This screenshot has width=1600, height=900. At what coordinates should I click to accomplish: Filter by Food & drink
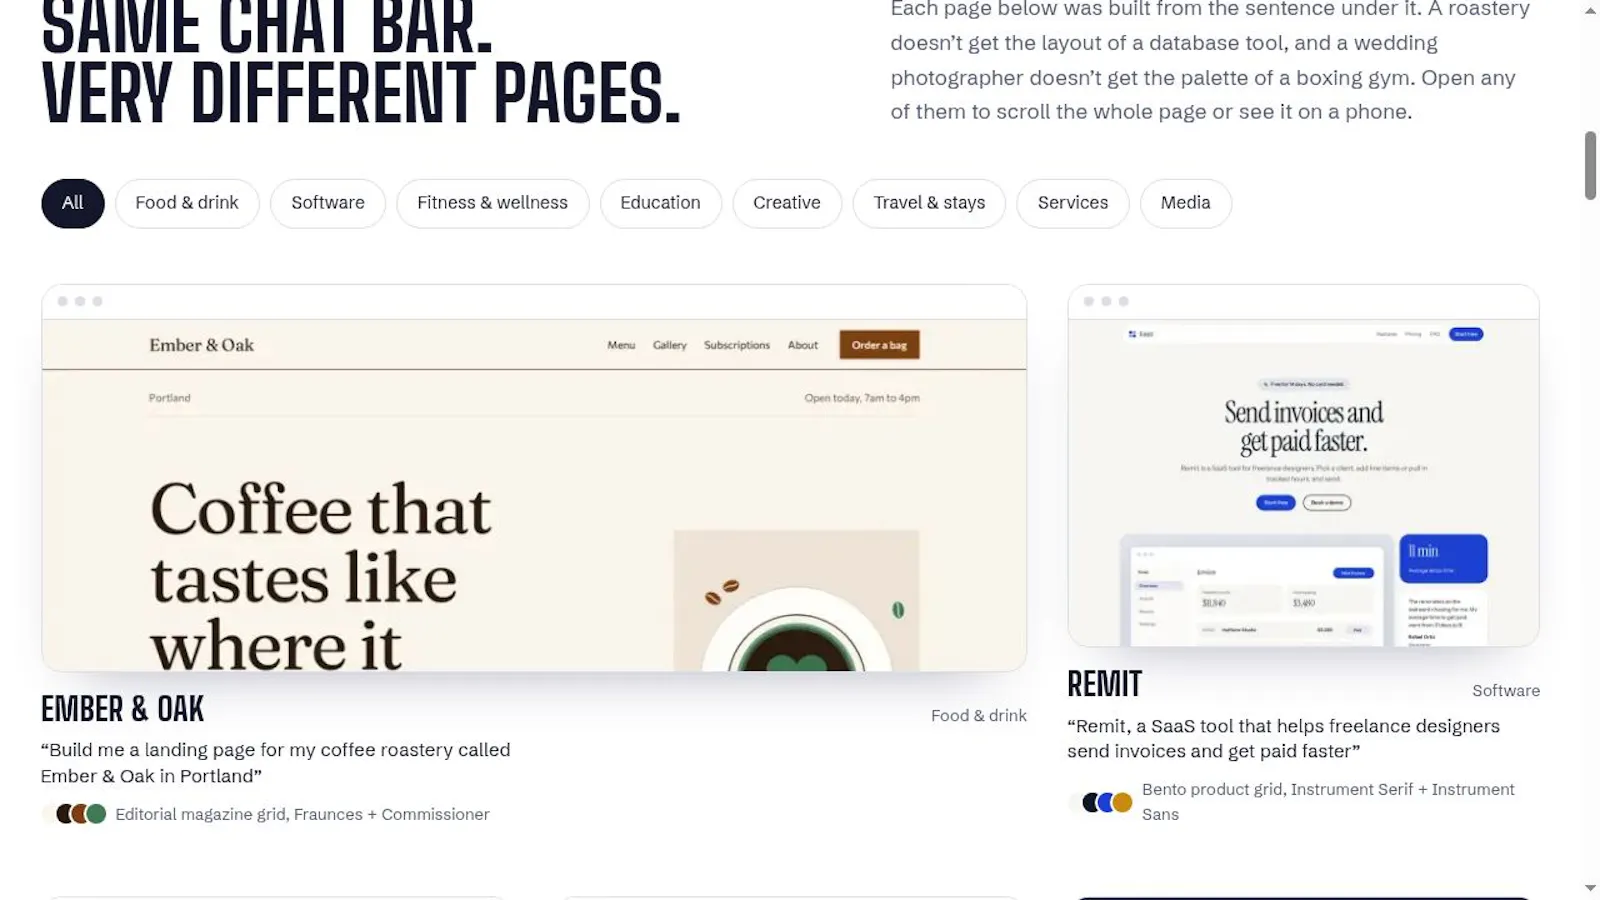(187, 203)
